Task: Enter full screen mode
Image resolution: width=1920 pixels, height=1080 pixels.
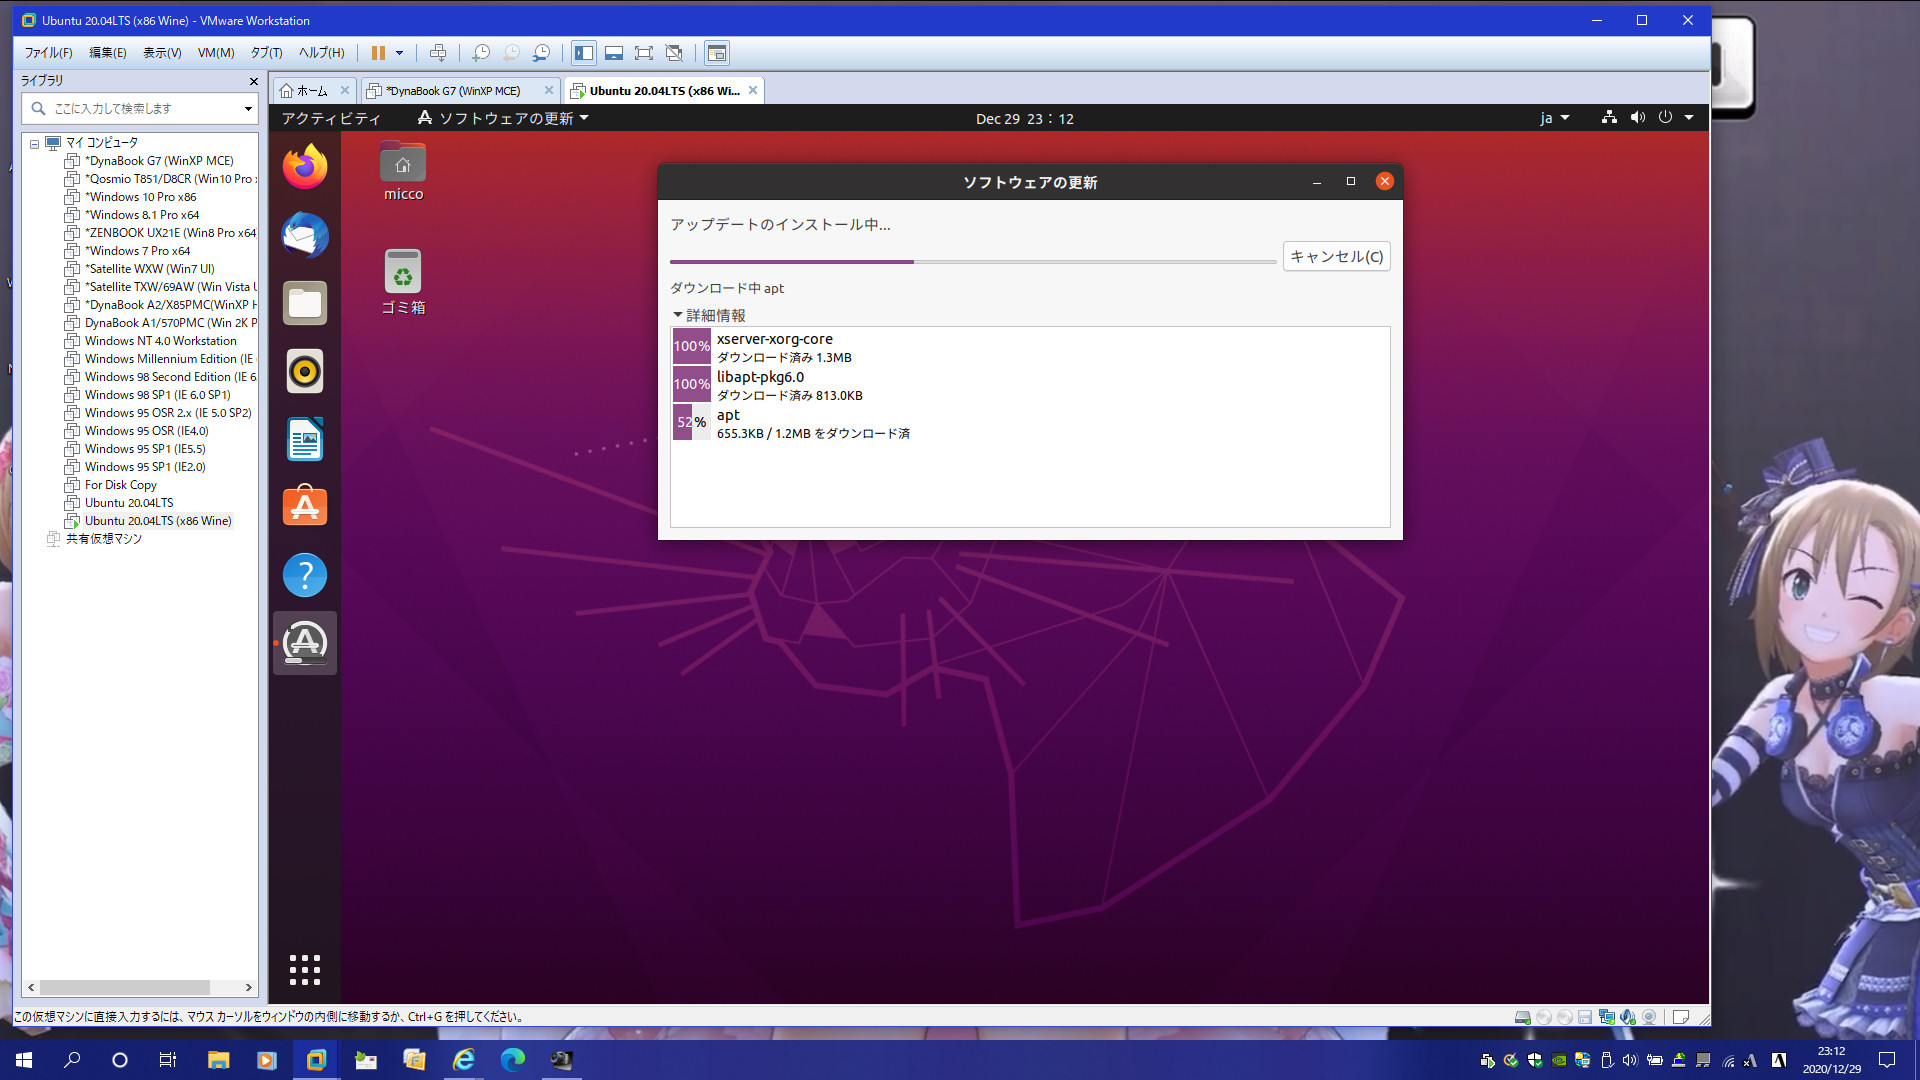Action: tap(644, 53)
